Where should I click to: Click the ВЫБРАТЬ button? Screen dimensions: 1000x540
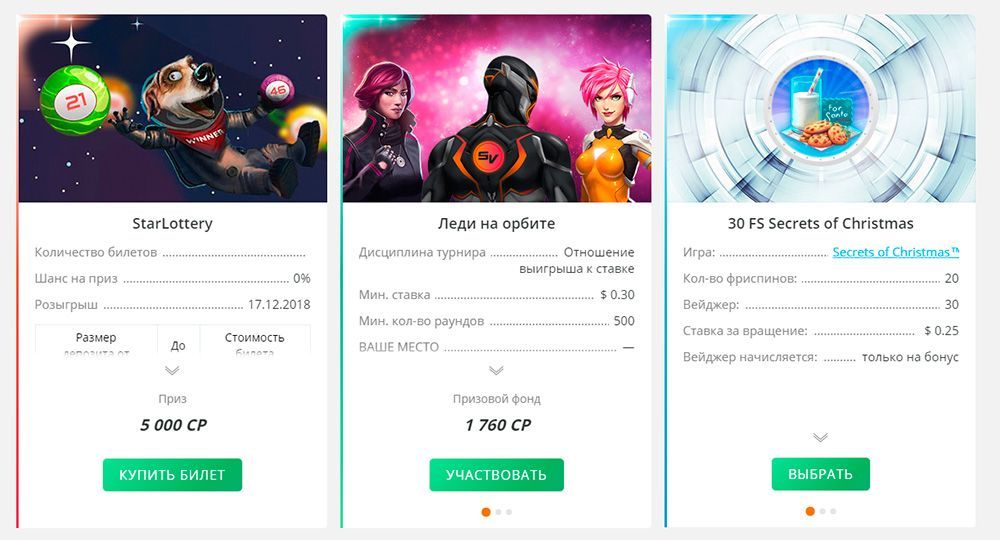tap(820, 474)
